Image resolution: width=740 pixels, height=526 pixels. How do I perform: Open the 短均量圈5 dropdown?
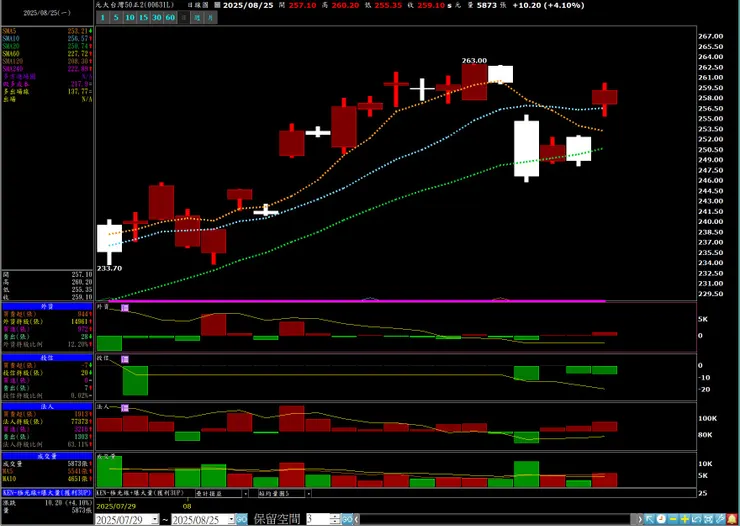click(309, 493)
